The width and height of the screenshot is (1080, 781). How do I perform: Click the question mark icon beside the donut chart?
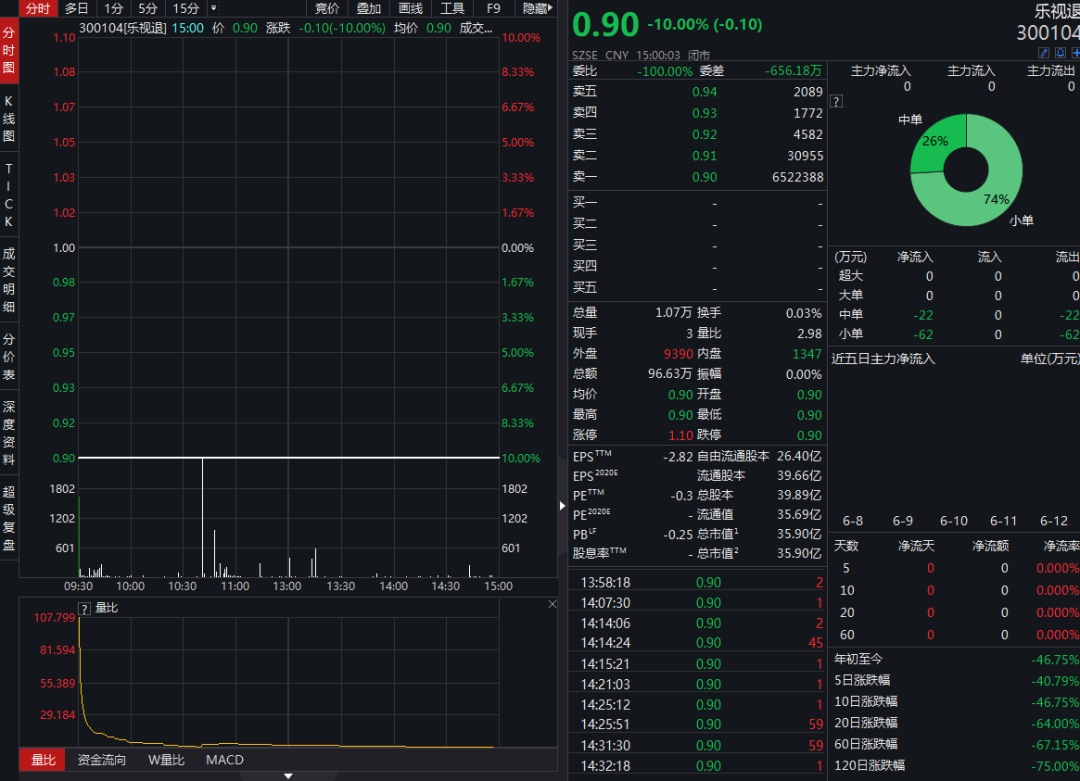(x=836, y=101)
